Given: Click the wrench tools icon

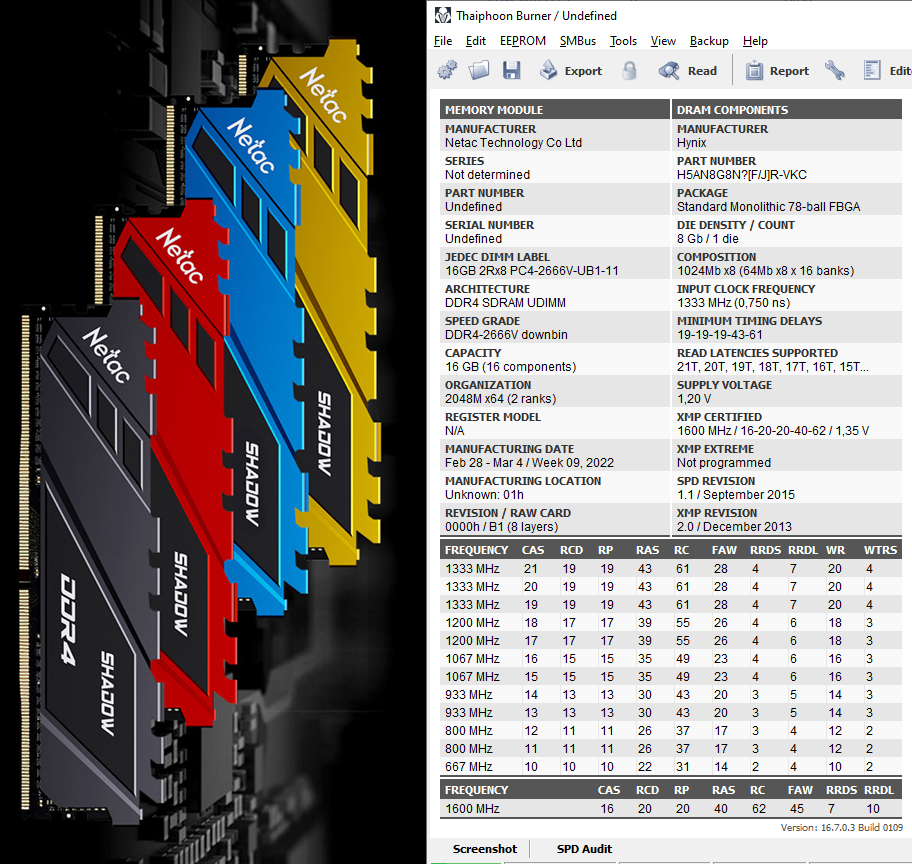Looking at the screenshot, I should tap(834, 70).
